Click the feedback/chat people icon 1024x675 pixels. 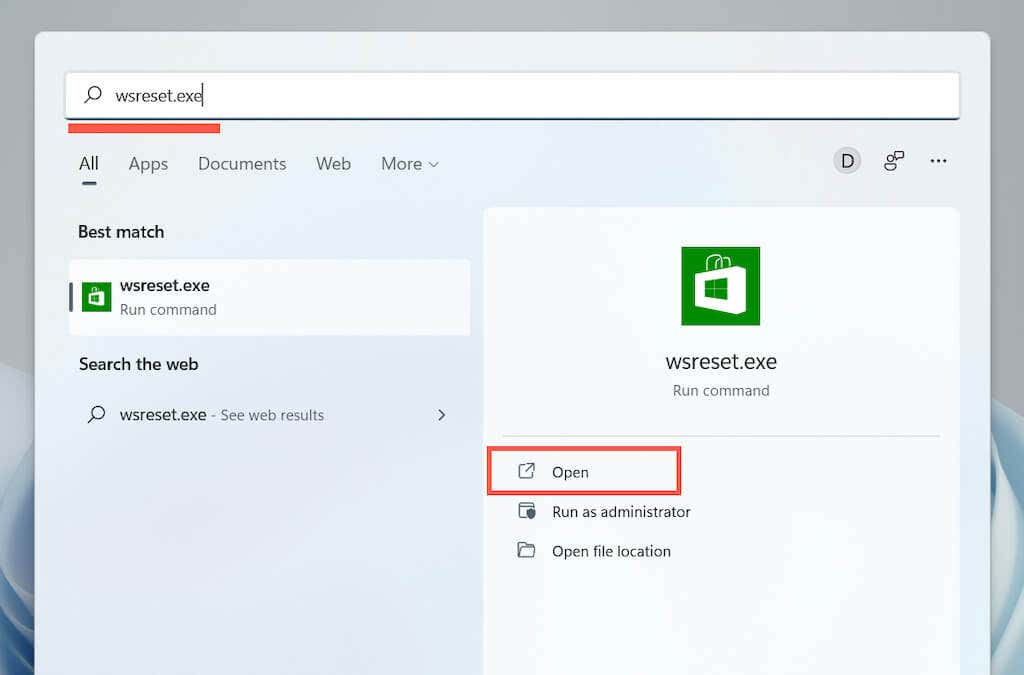coord(893,161)
